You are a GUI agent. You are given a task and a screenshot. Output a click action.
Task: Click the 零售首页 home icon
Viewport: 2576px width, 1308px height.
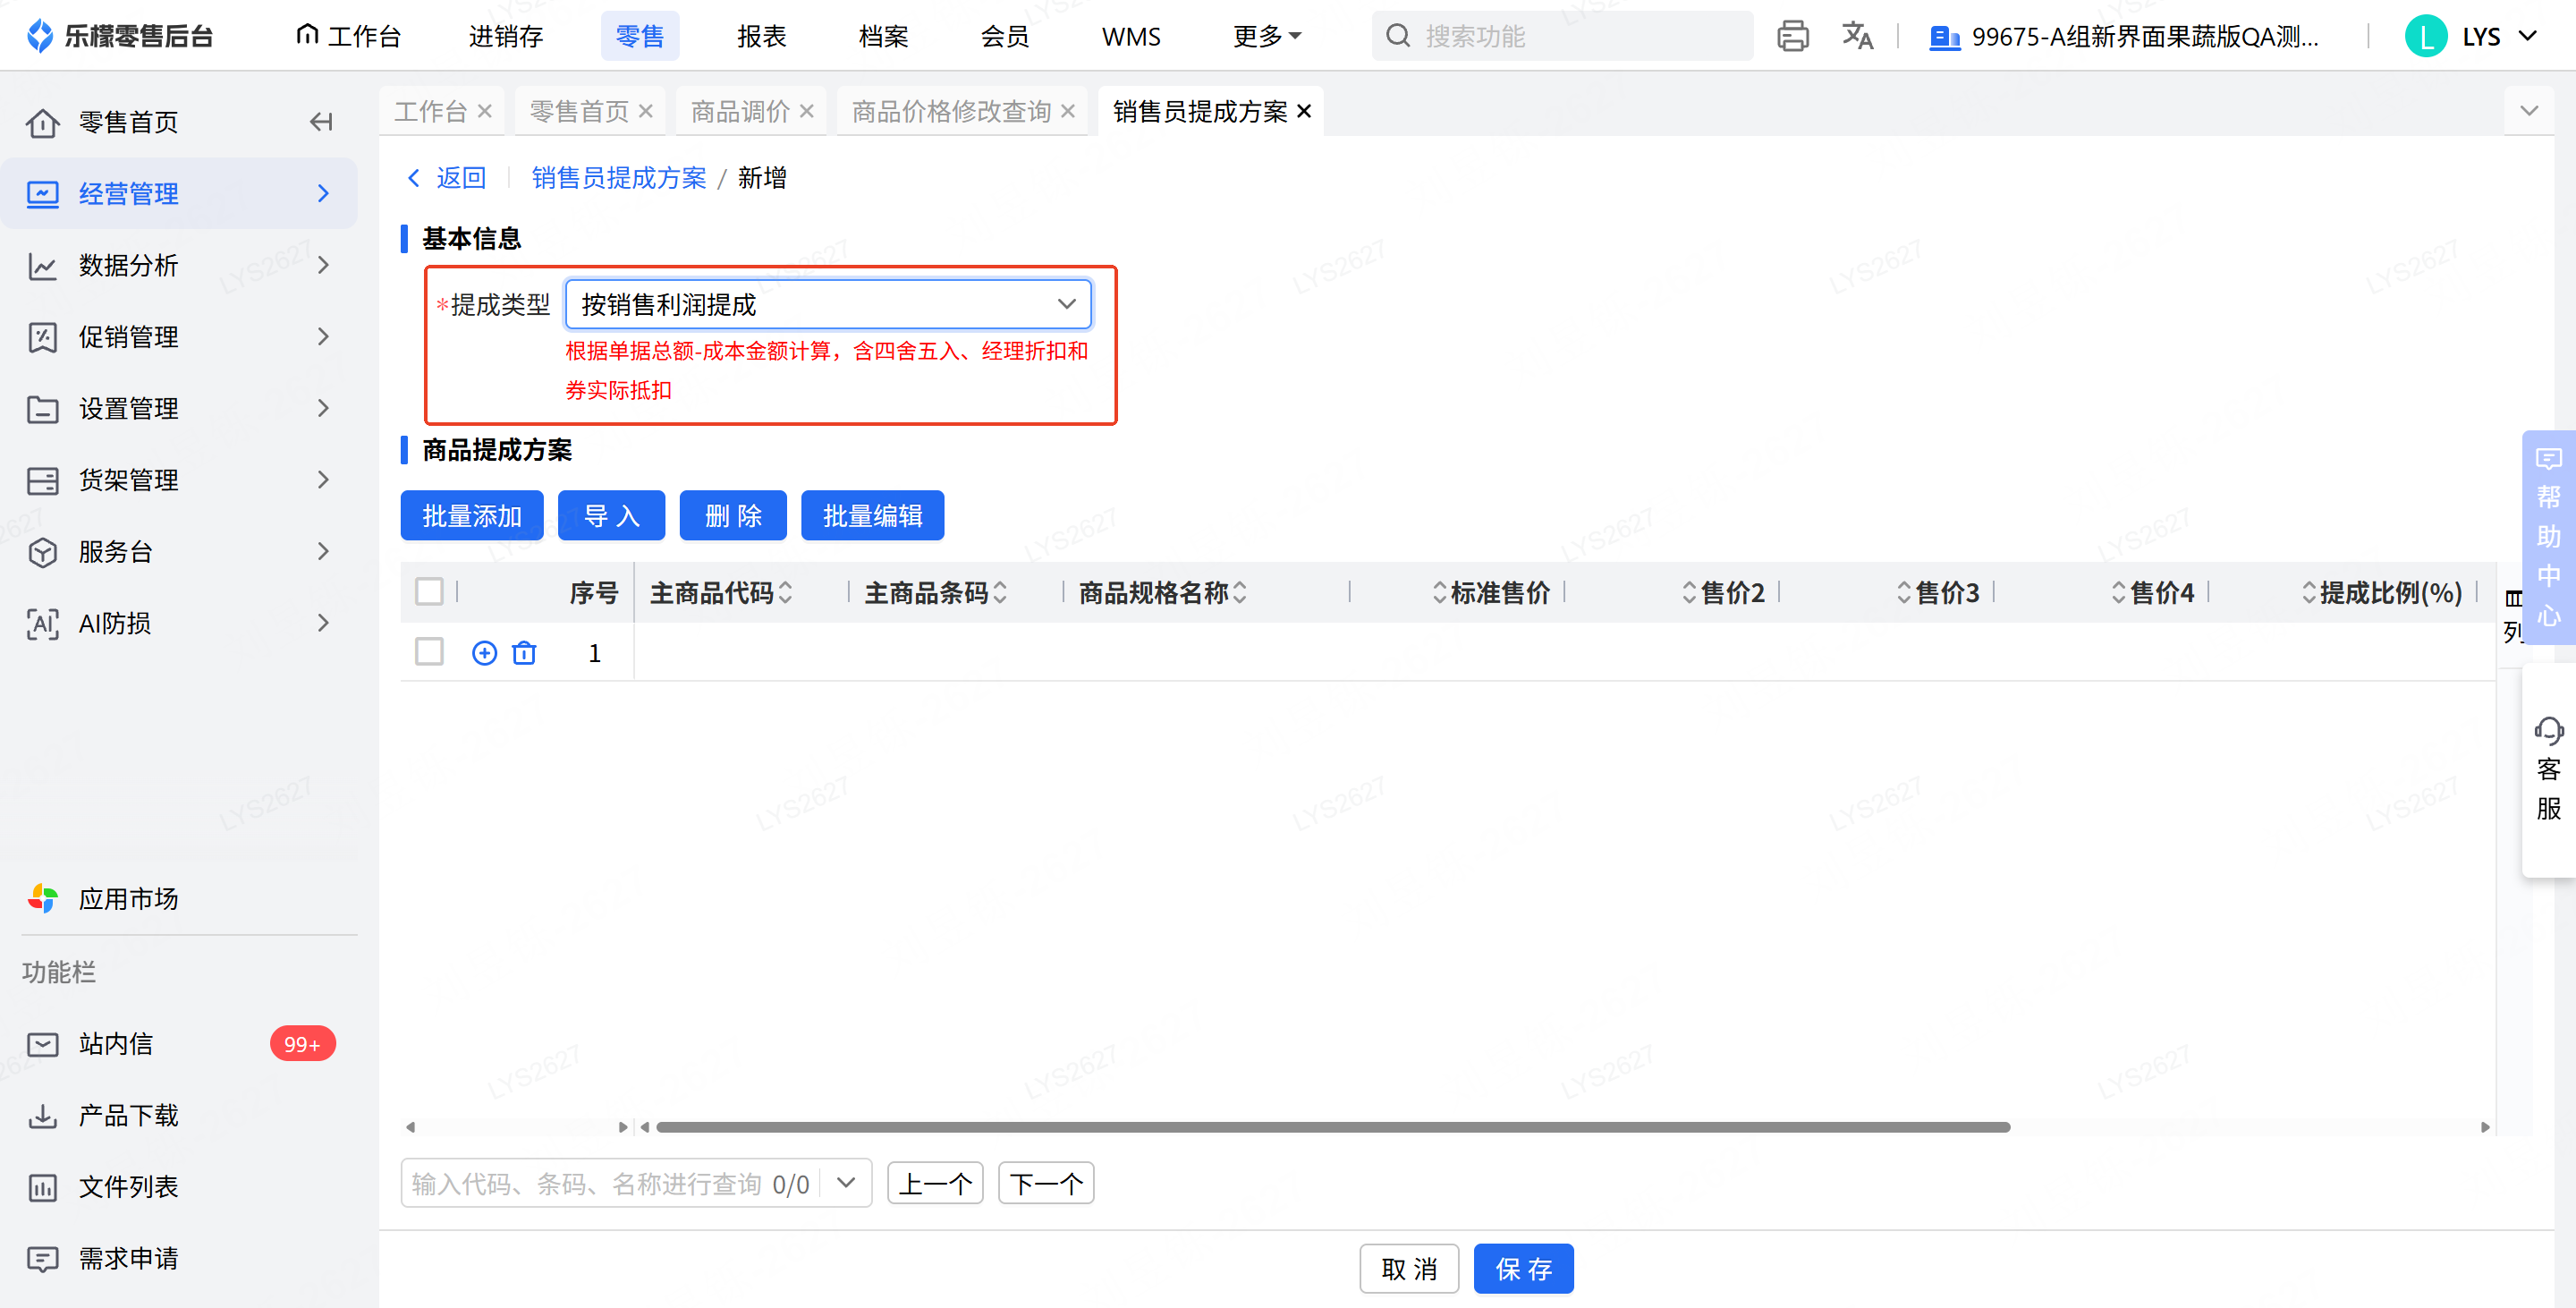[x=42, y=122]
